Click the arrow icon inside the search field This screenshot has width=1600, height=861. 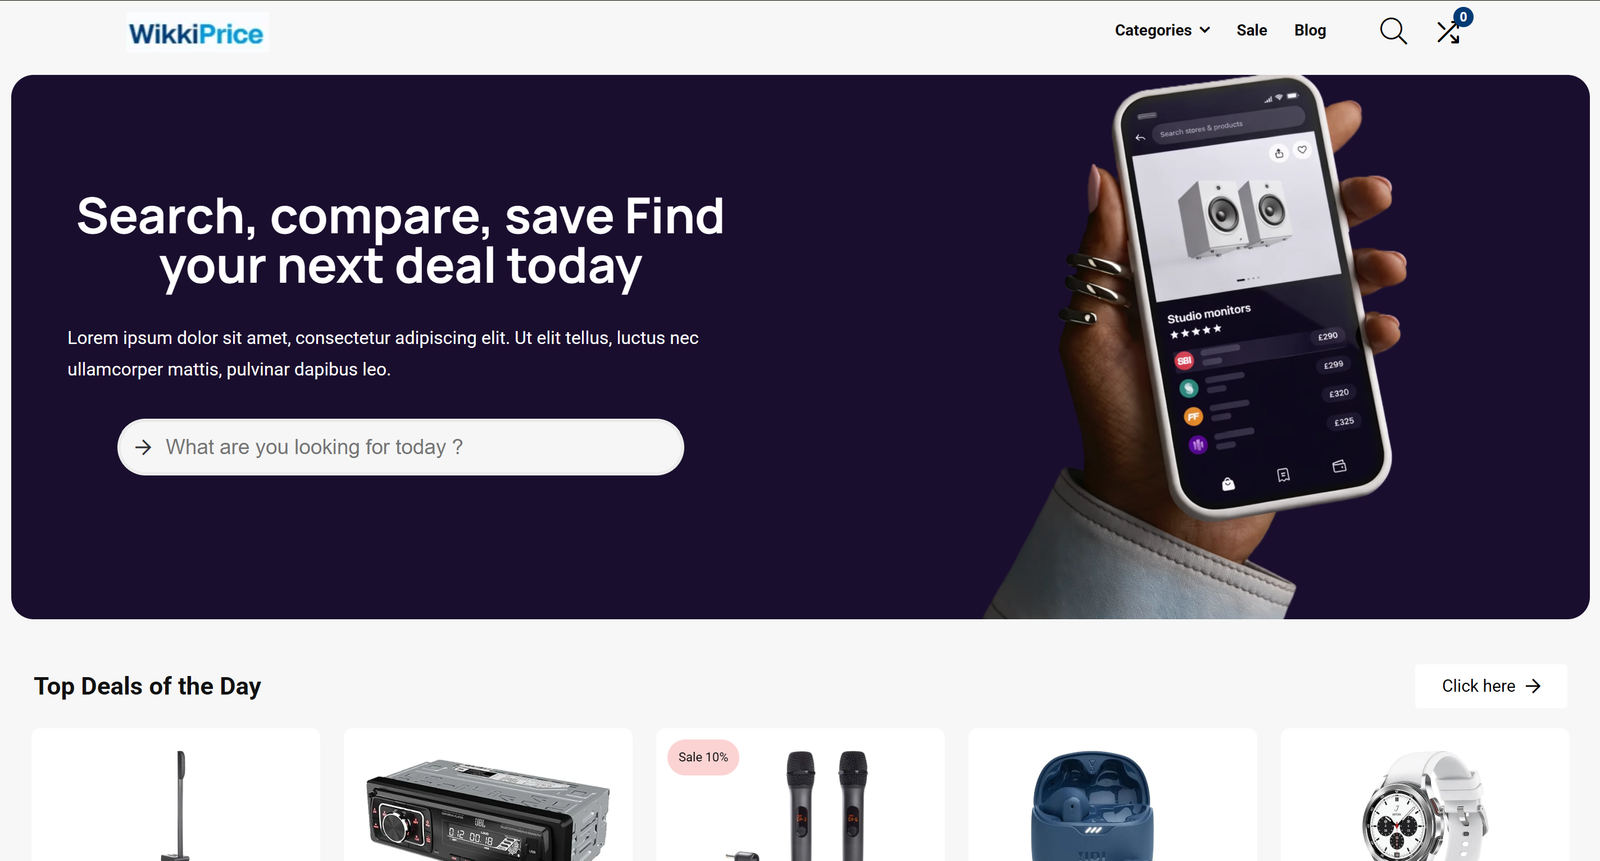click(x=143, y=447)
